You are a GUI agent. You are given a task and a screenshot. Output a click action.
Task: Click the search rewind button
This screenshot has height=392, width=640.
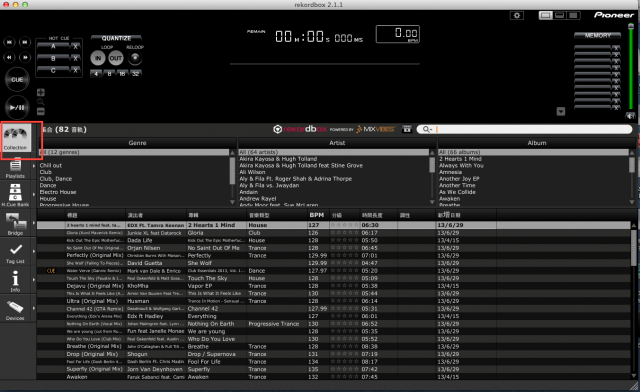[x=9, y=58]
